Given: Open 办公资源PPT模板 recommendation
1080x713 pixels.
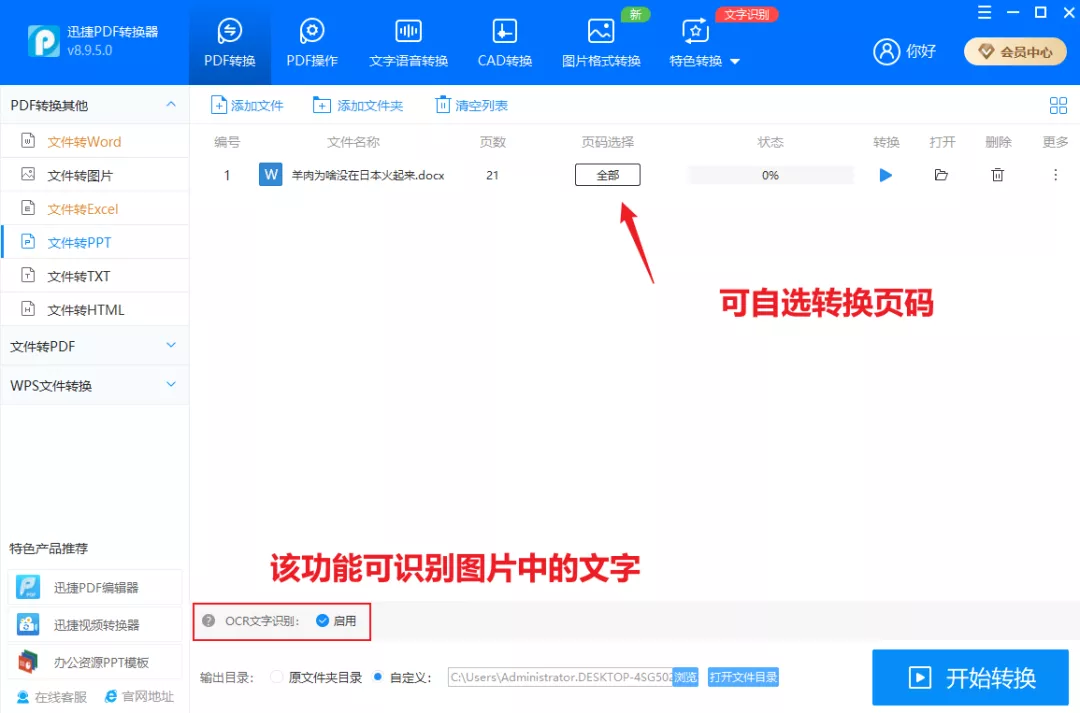Looking at the screenshot, I should [x=95, y=662].
